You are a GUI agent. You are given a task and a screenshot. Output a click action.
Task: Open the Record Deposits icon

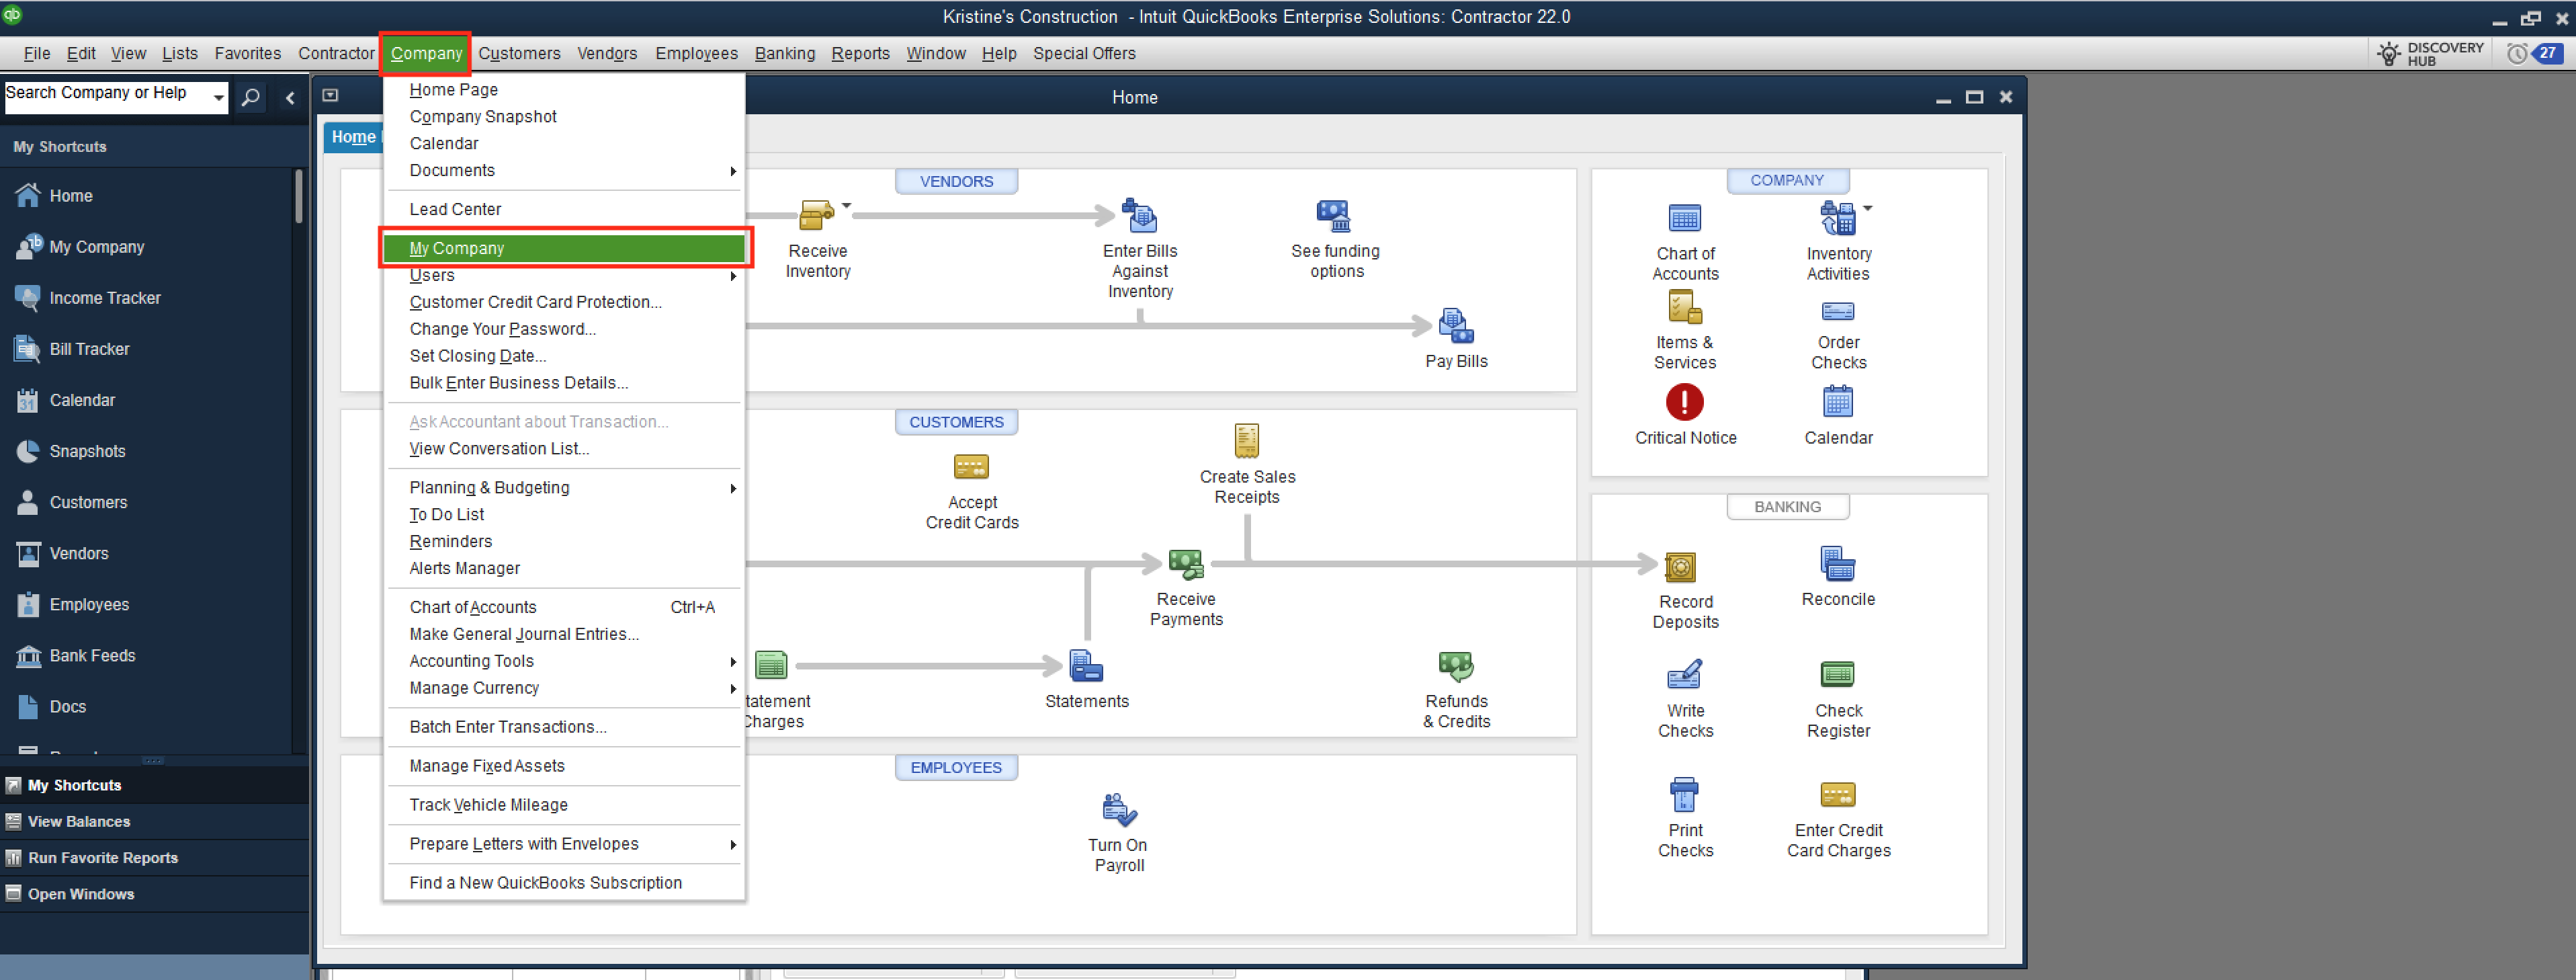1679,568
